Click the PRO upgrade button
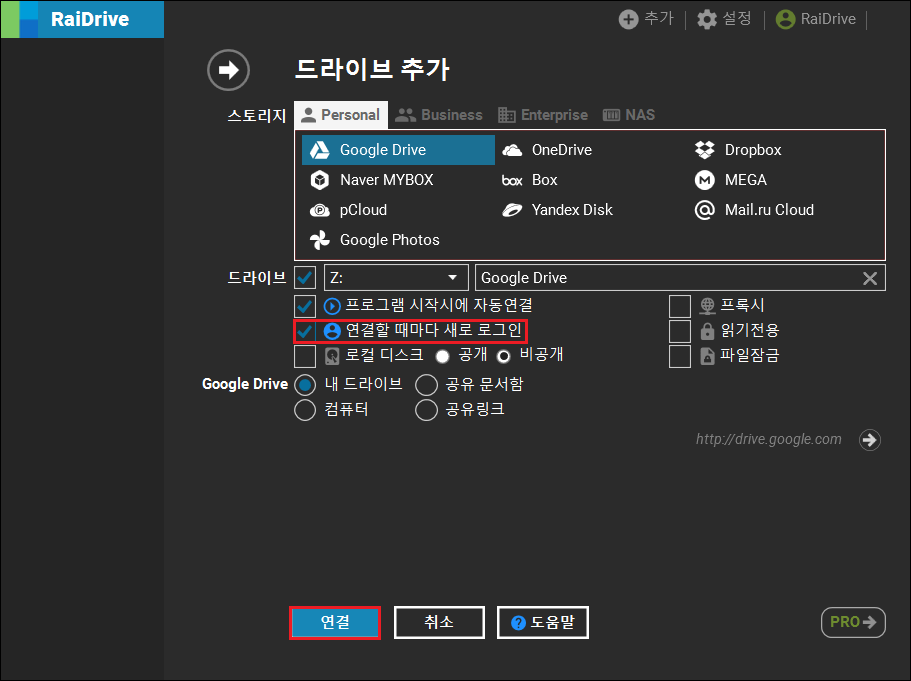This screenshot has height=681, width=911. [x=853, y=623]
